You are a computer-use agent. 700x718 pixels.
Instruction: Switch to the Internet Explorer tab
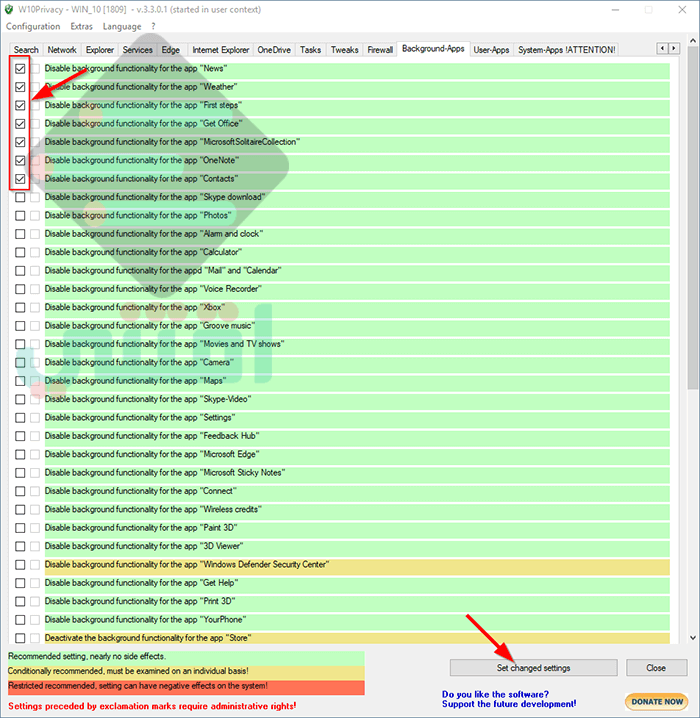click(221, 50)
